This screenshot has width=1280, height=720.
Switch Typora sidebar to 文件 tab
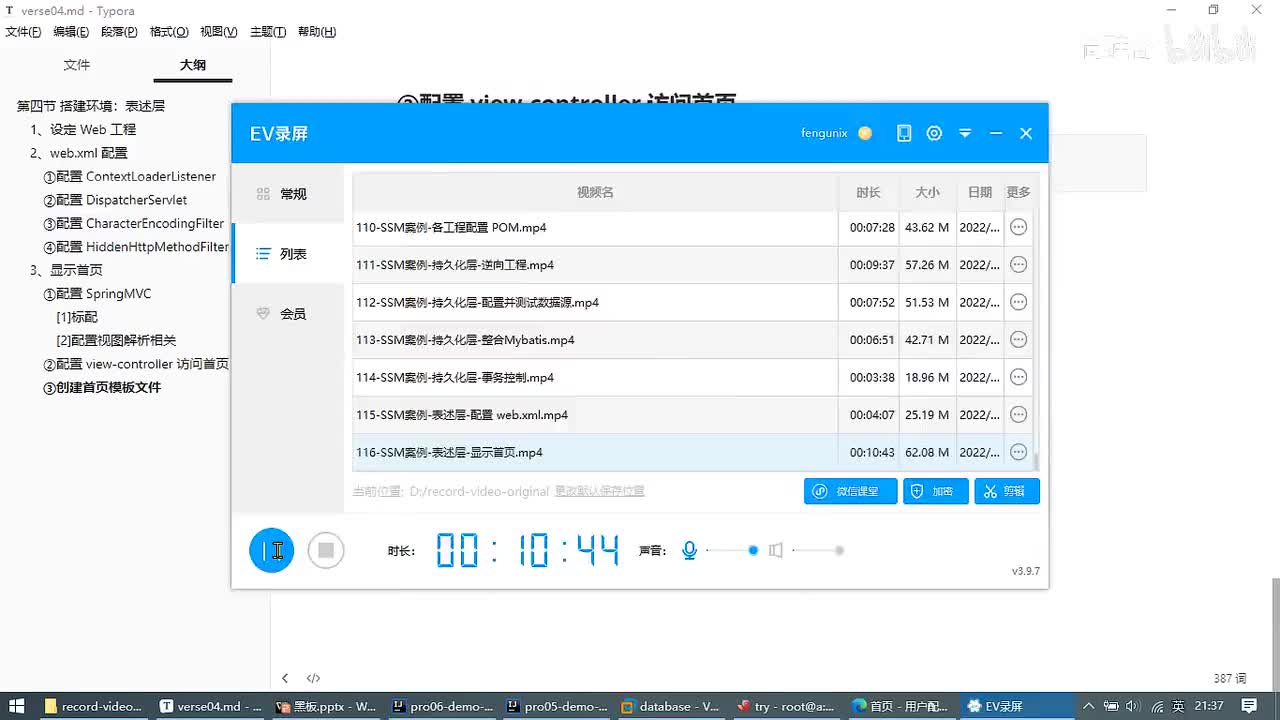click(77, 65)
